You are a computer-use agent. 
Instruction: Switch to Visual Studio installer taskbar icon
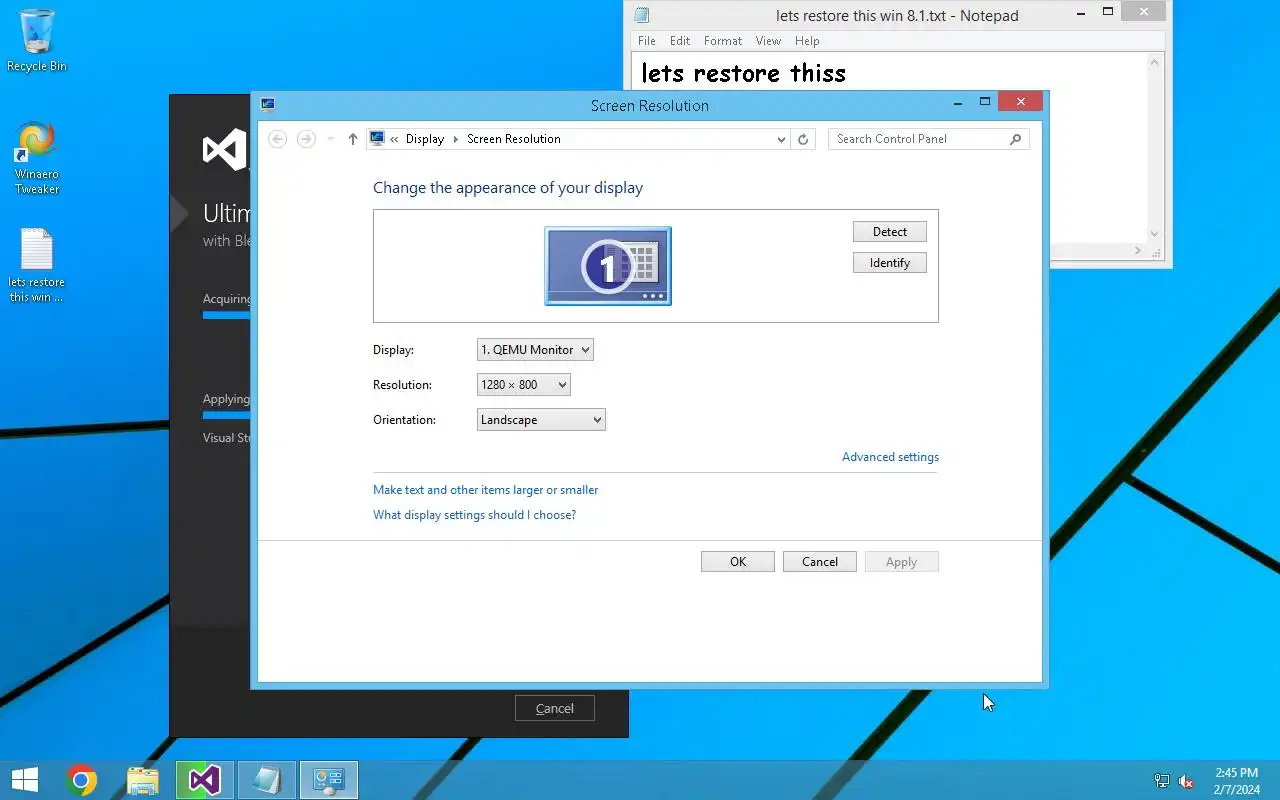pyautogui.click(x=205, y=780)
